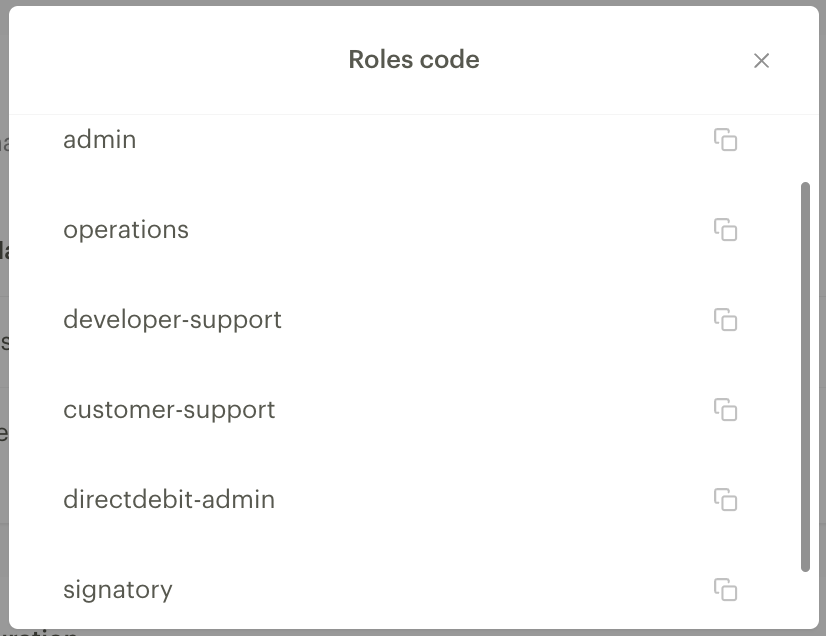
Task: Copy the developer-support role code
Action: tap(725, 320)
